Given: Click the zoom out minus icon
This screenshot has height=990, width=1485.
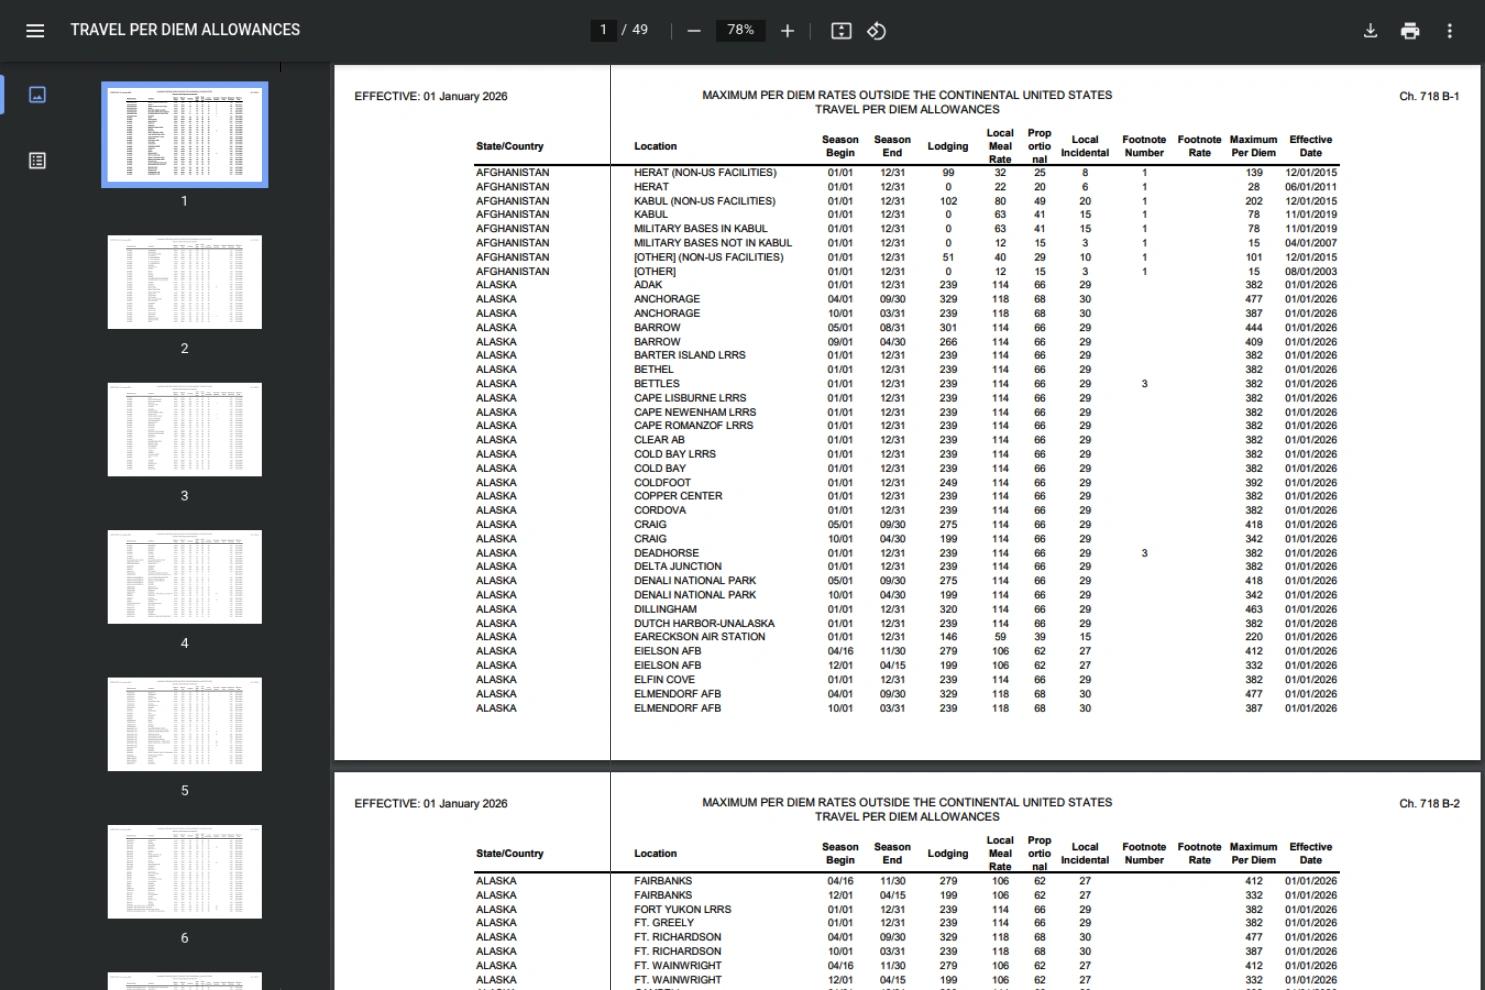Looking at the screenshot, I should [694, 31].
